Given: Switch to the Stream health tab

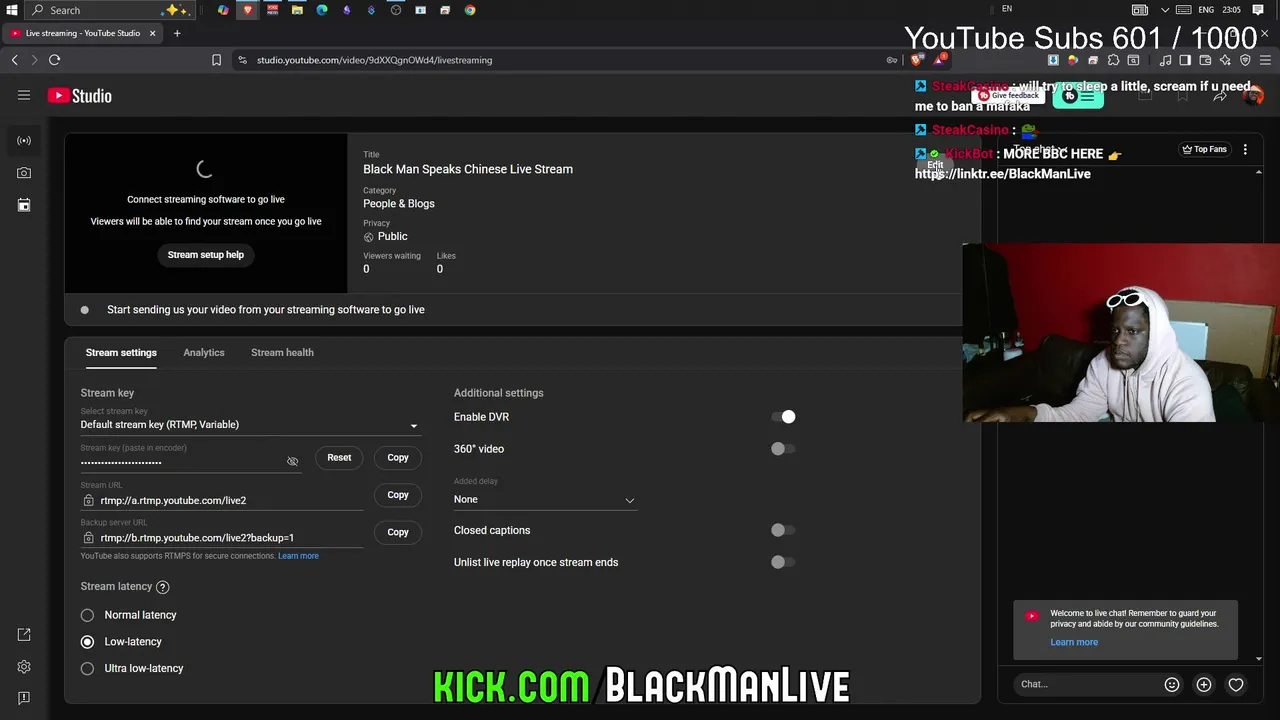Looking at the screenshot, I should (x=282, y=353).
